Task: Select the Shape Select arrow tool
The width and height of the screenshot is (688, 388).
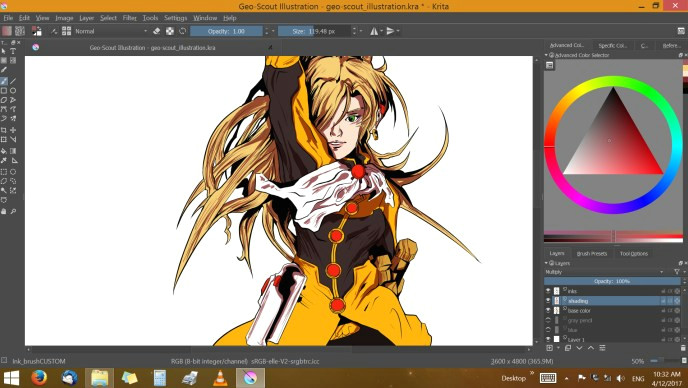Action: [4, 51]
